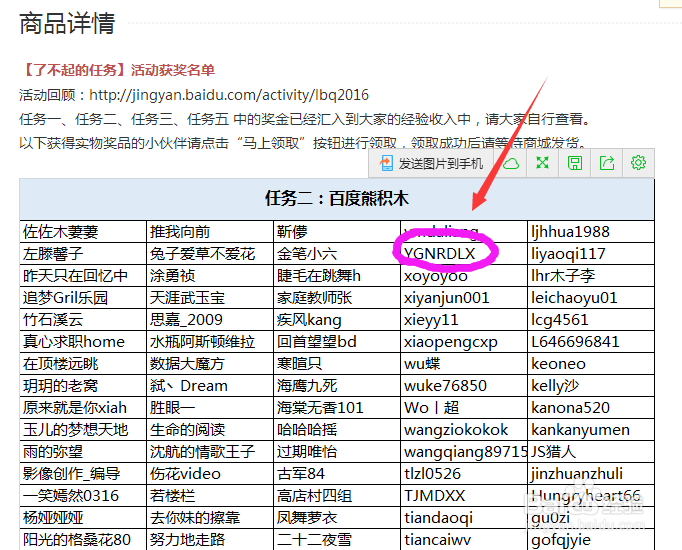Click the 商品详情 heading
Screen dimensions: 682x550
[67, 23]
